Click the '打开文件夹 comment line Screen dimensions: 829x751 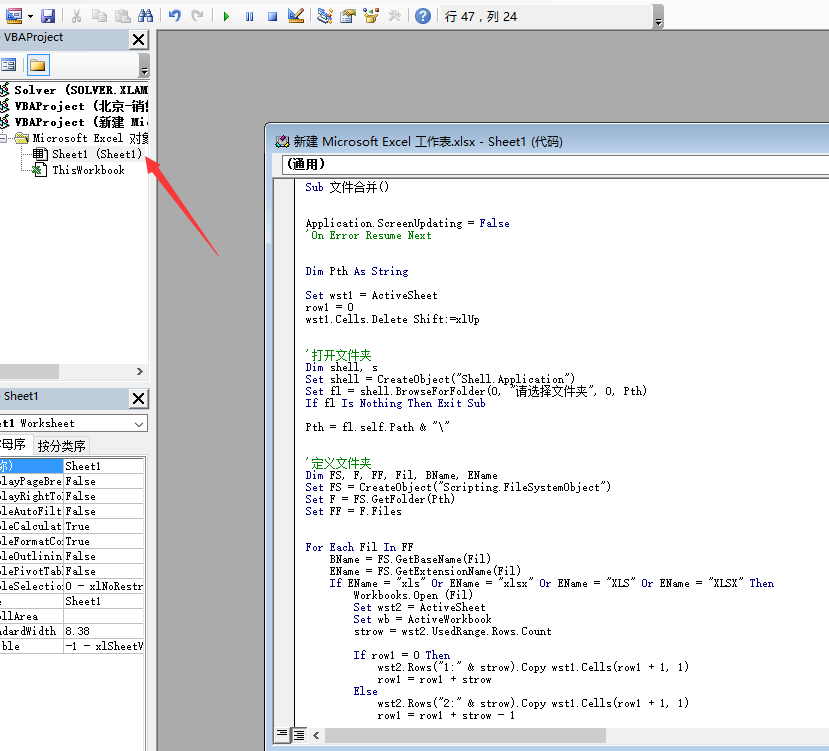click(338, 355)
